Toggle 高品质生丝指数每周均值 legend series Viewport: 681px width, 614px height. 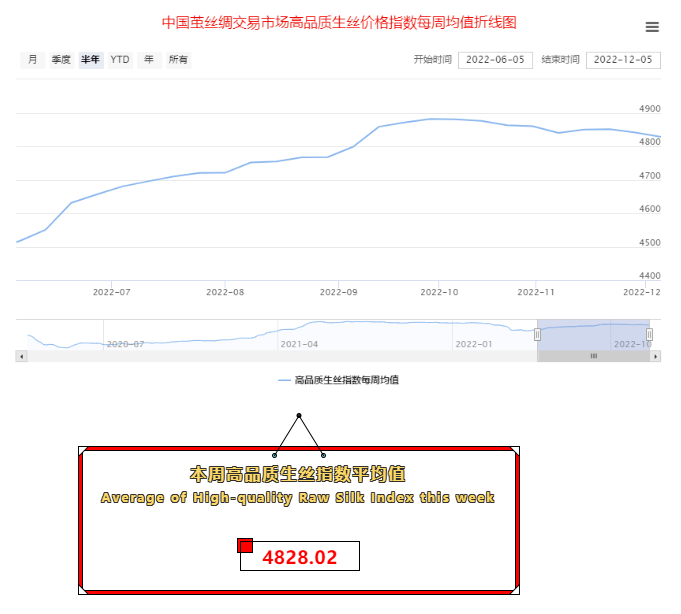[340, 380]
